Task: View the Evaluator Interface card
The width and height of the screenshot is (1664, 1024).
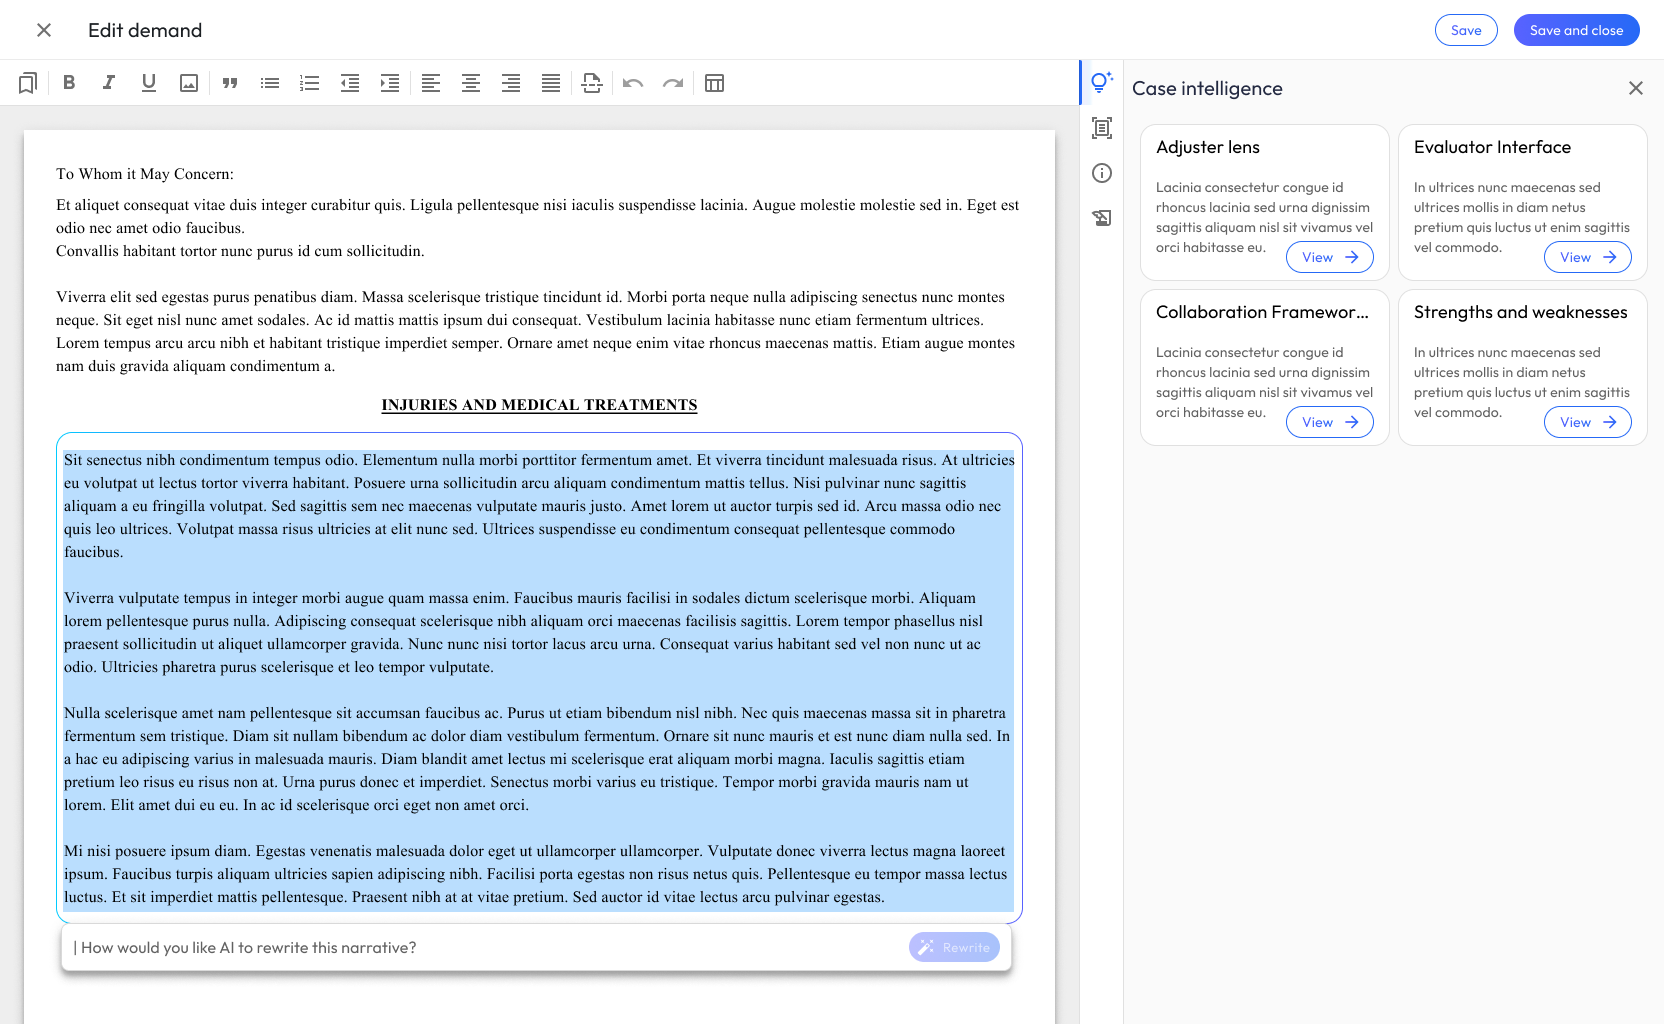Action: 1588,257
